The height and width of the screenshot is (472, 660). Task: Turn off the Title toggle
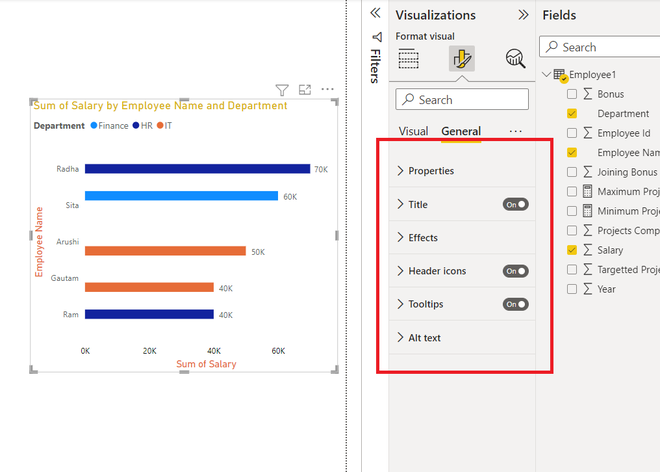(516, 205)
